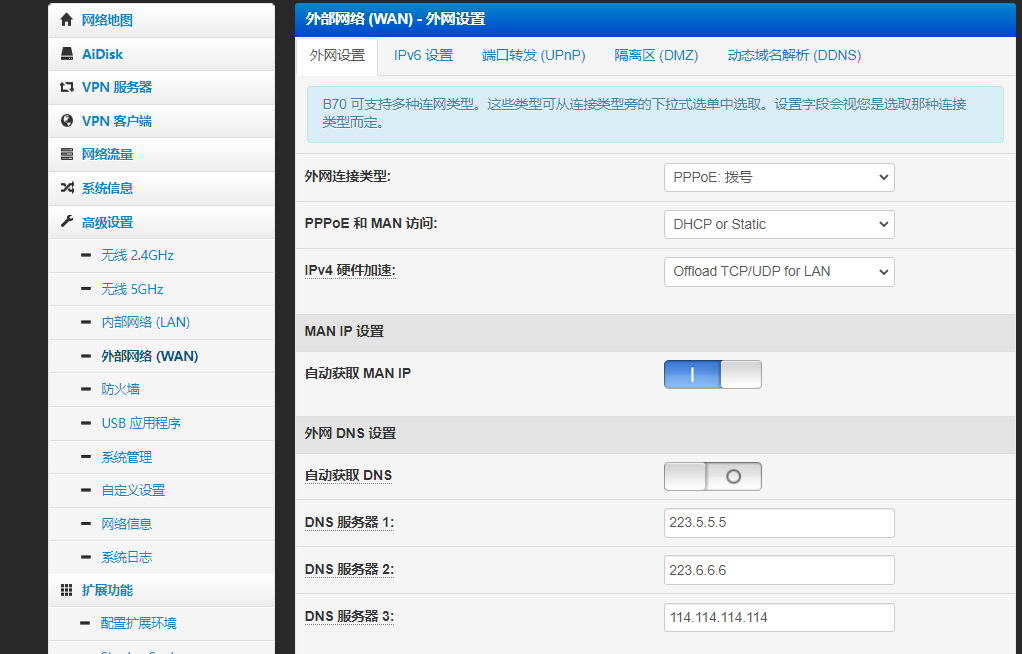The height and width of the screenshot is (654, 1022).
Task: Click the DNS 服务器 3 input field
Action: click(779, 617)
